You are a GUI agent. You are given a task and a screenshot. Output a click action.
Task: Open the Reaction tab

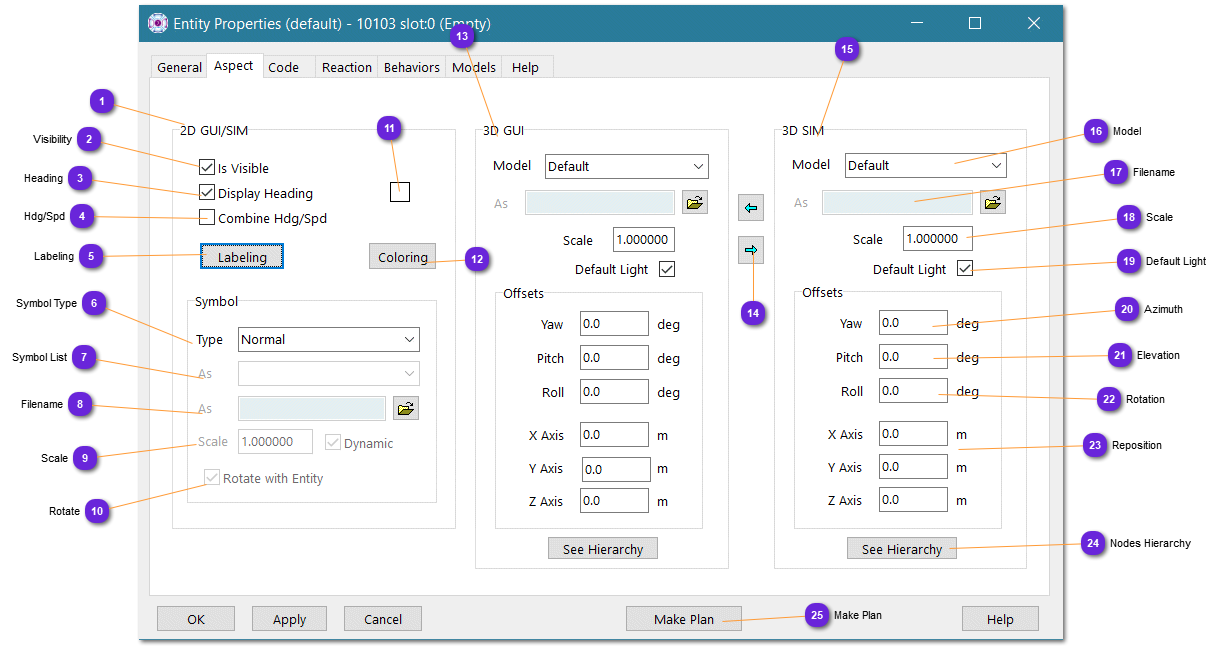click(347, 67)
